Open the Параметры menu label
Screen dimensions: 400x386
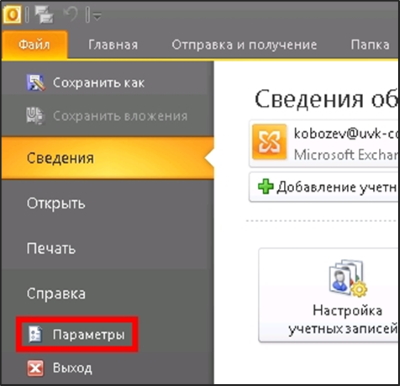89,335
